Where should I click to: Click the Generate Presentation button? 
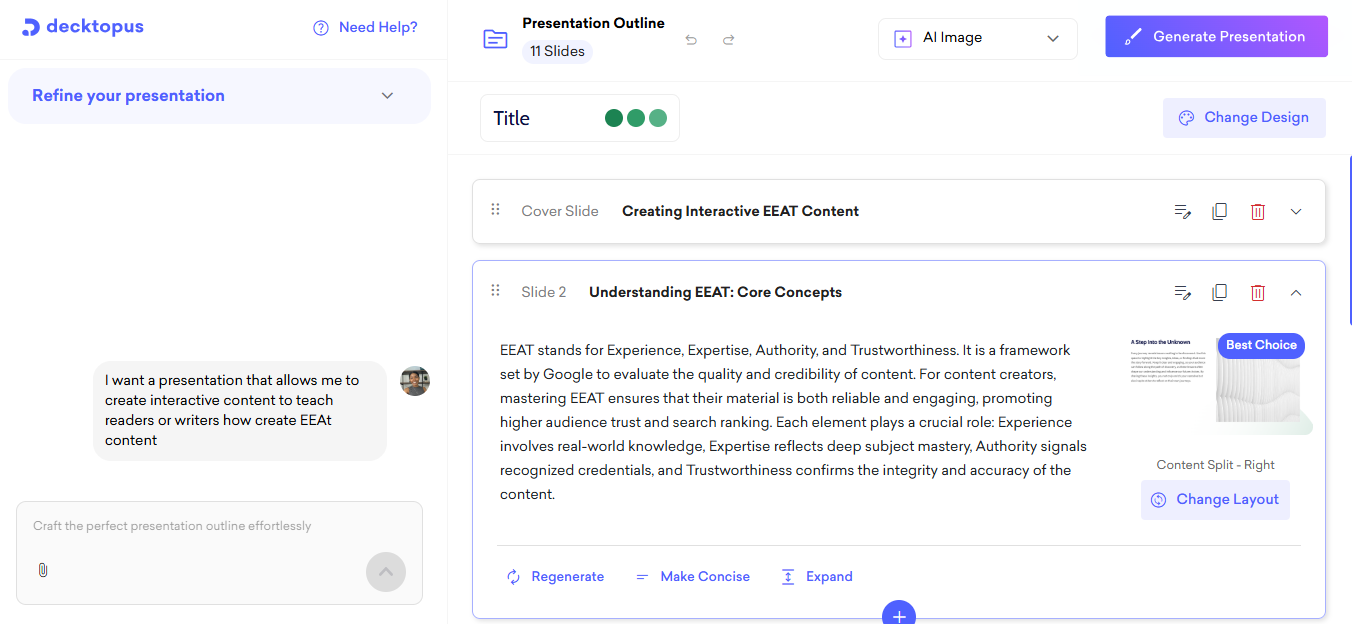1216,37
